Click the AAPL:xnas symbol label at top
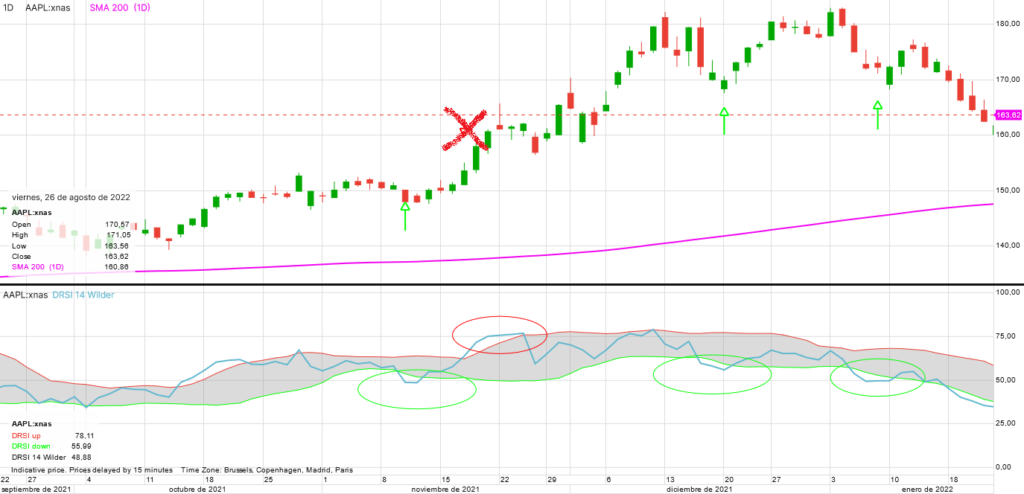Screen dimensions: 1024x494 click(45, 8)
